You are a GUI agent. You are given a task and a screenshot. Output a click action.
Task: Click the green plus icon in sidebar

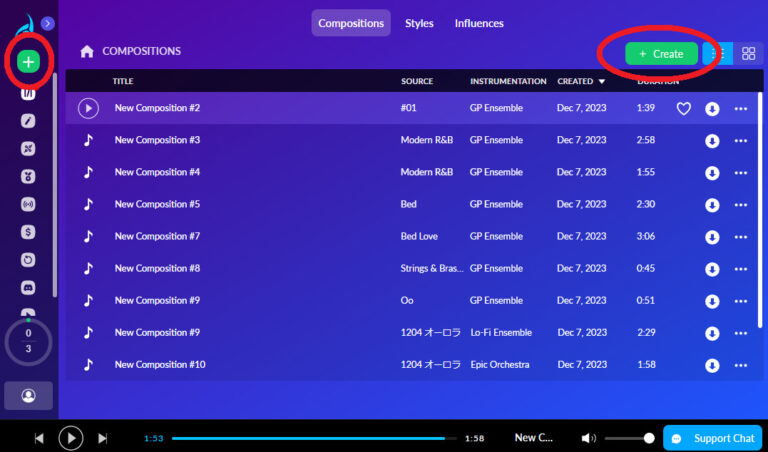pos(28,62)
